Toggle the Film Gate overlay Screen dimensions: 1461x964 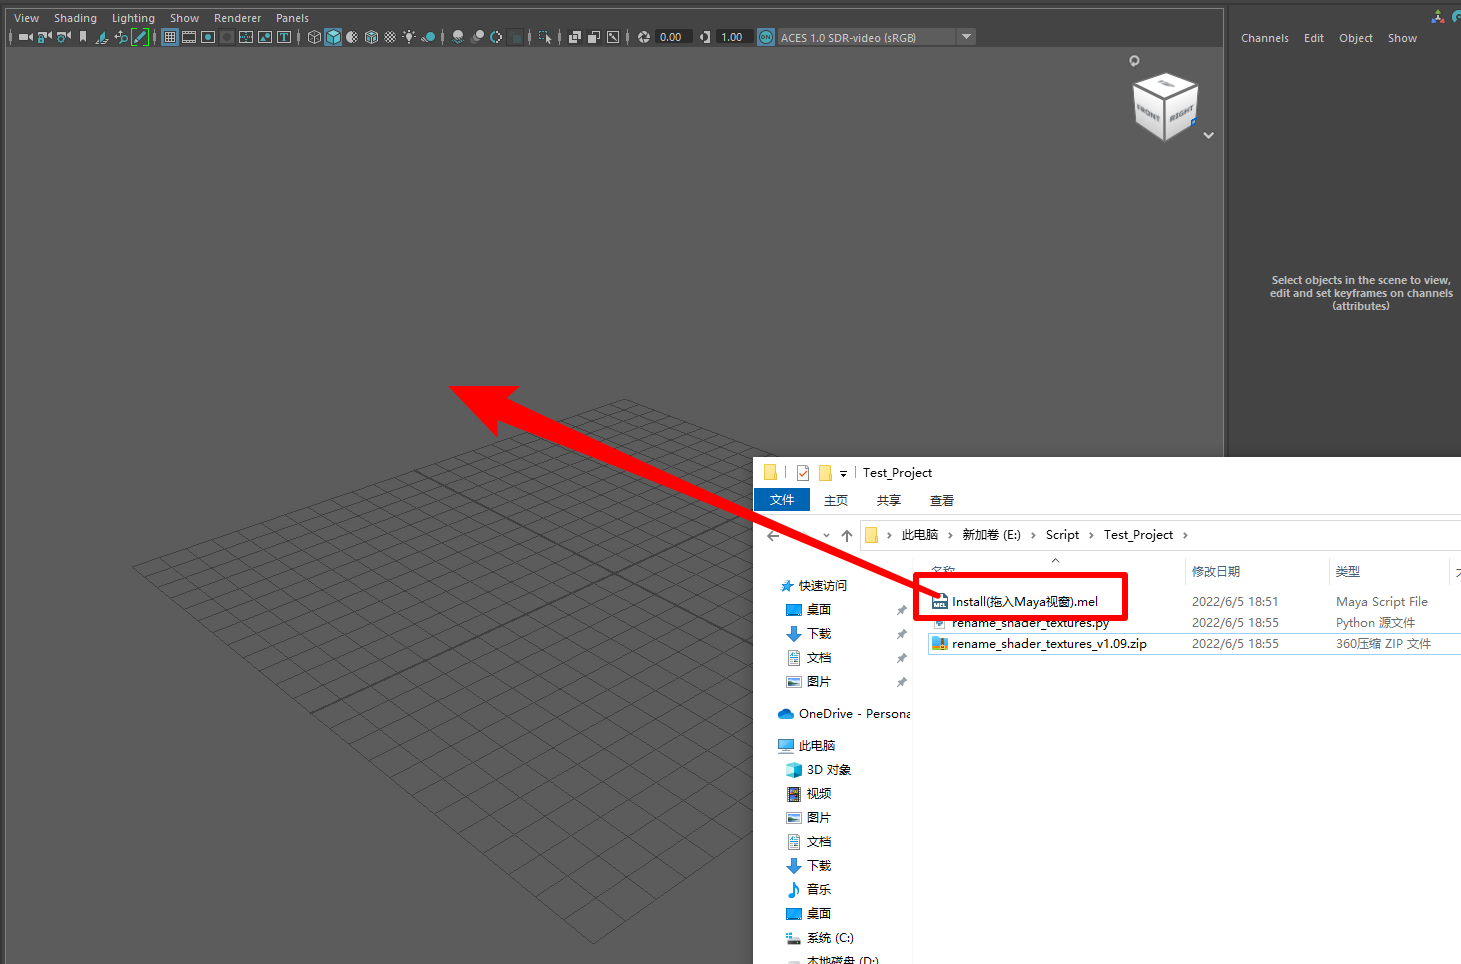pos(189,37)
